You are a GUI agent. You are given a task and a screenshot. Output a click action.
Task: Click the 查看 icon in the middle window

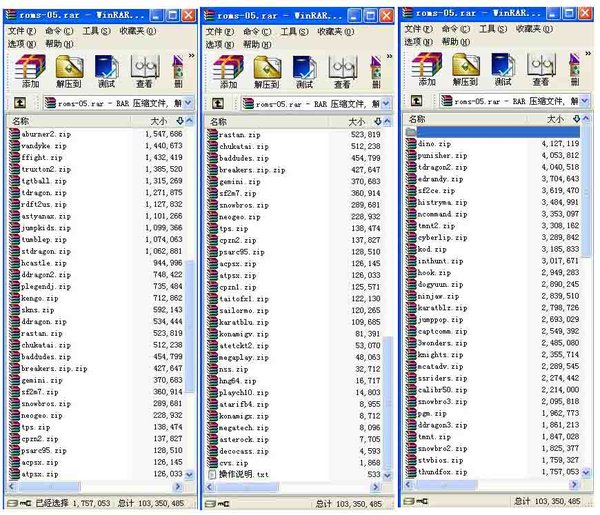342,72
